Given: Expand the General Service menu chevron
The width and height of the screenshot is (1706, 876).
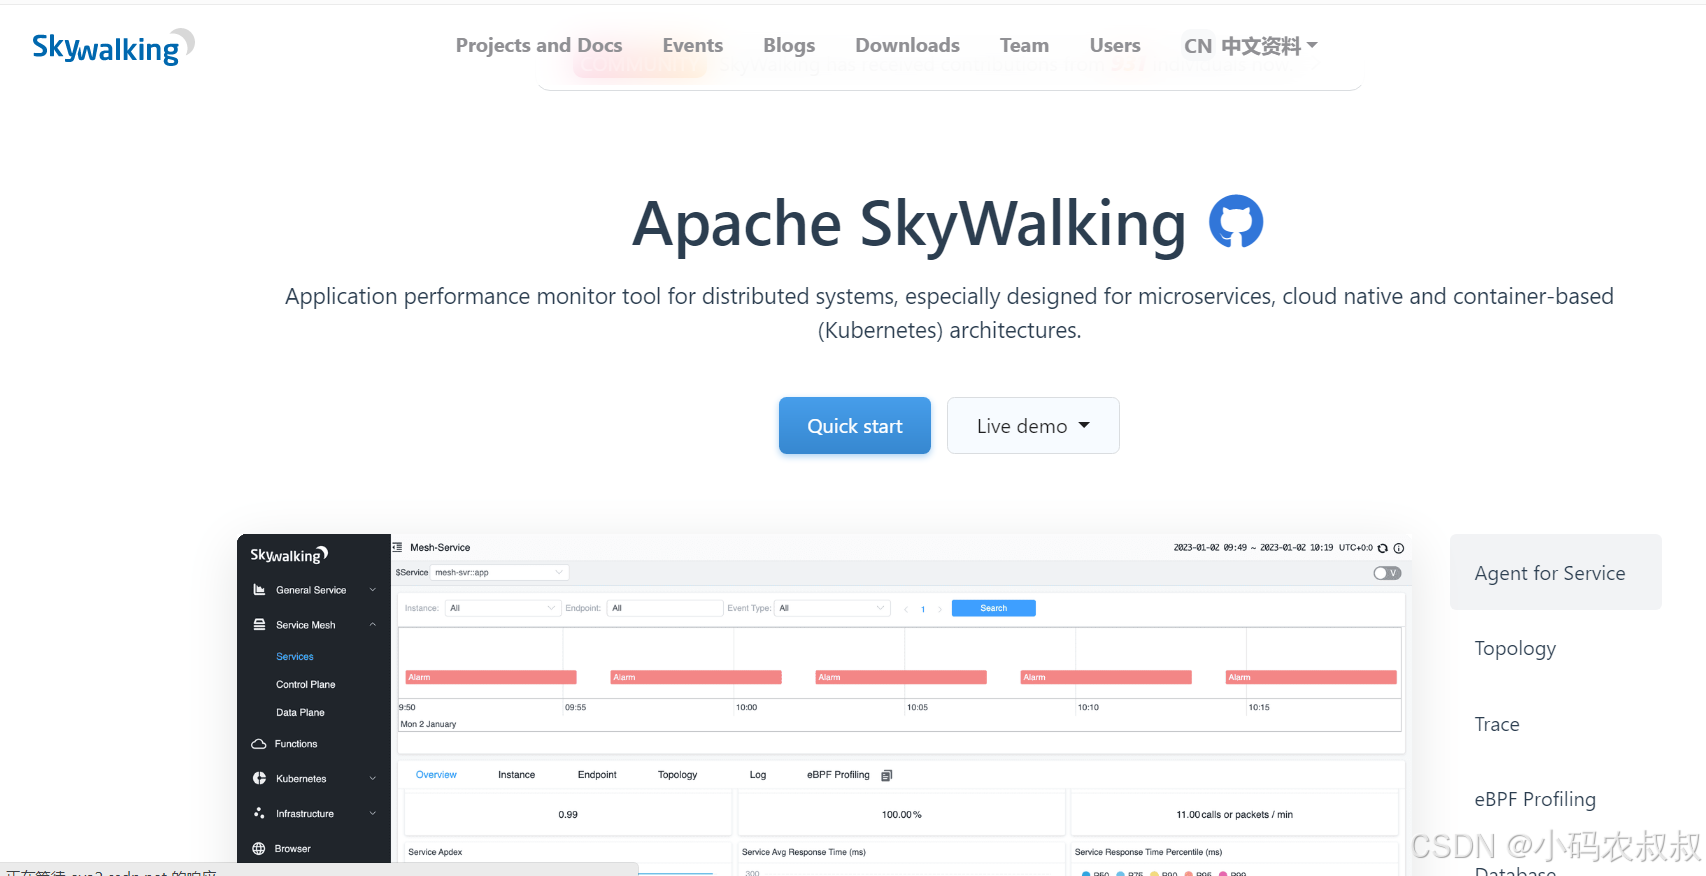Looking at the screenshot, I should 373,590.
